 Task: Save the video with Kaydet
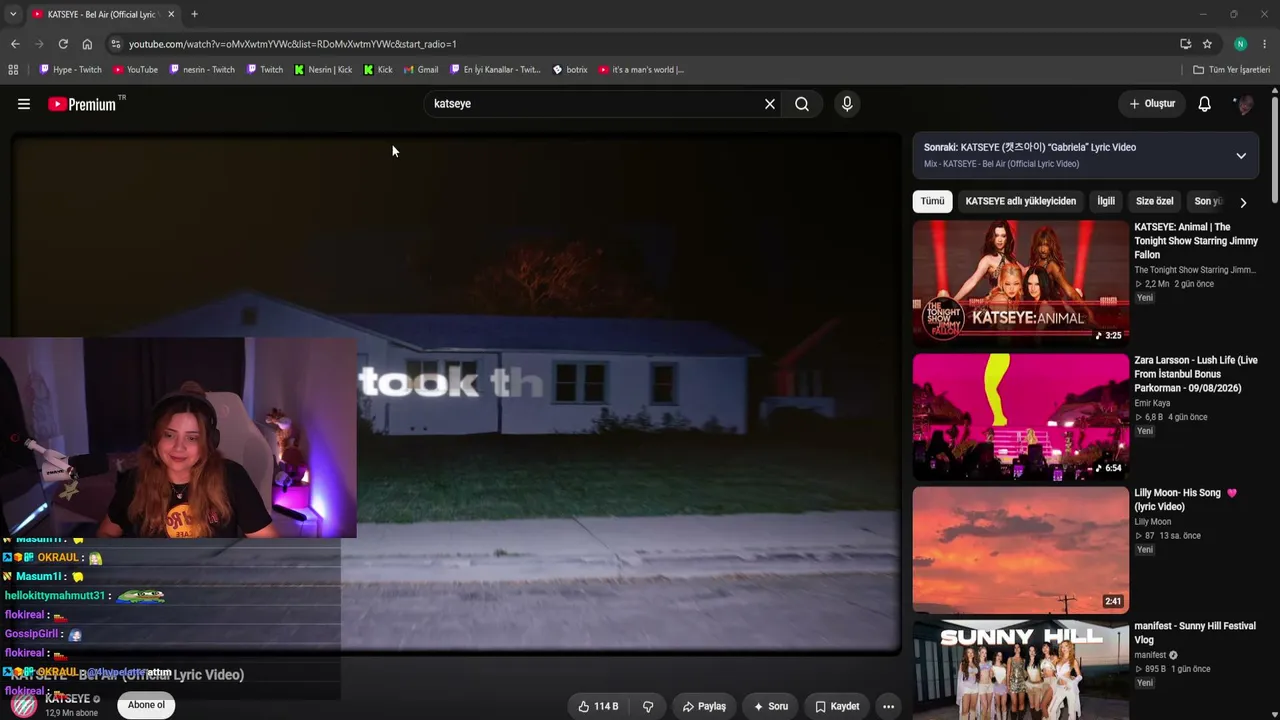pyautogui.click(x=837, y=706)
